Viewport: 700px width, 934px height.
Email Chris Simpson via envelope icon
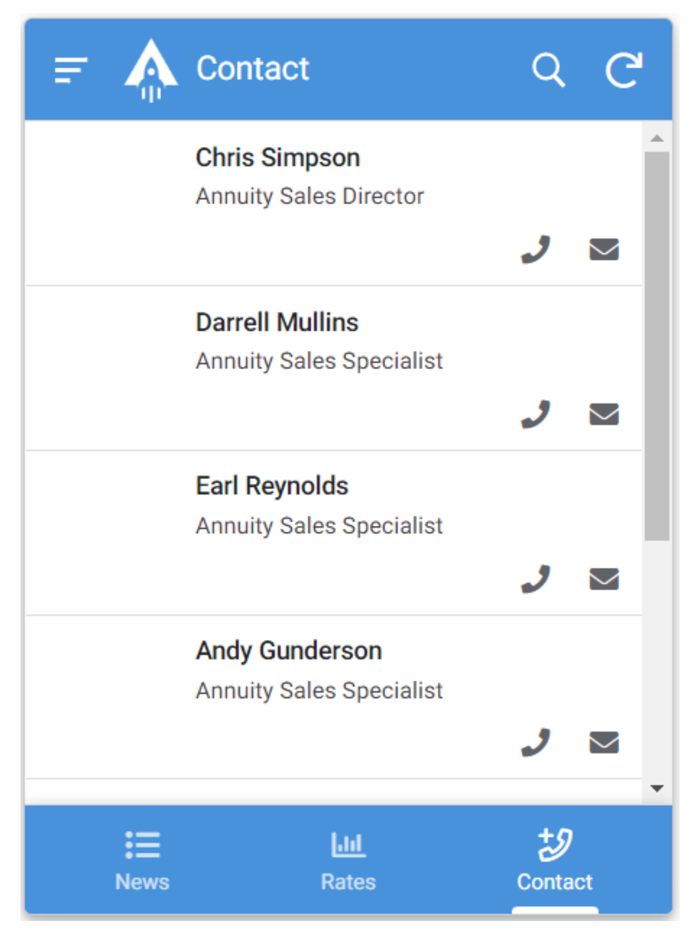tap(604, 250)
